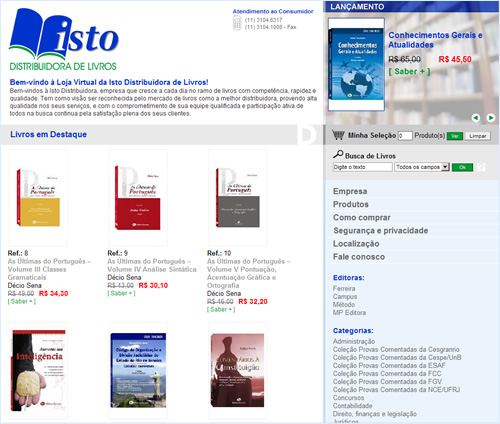Click the Limpar button
500x424 pixels.
click(478, 136)
